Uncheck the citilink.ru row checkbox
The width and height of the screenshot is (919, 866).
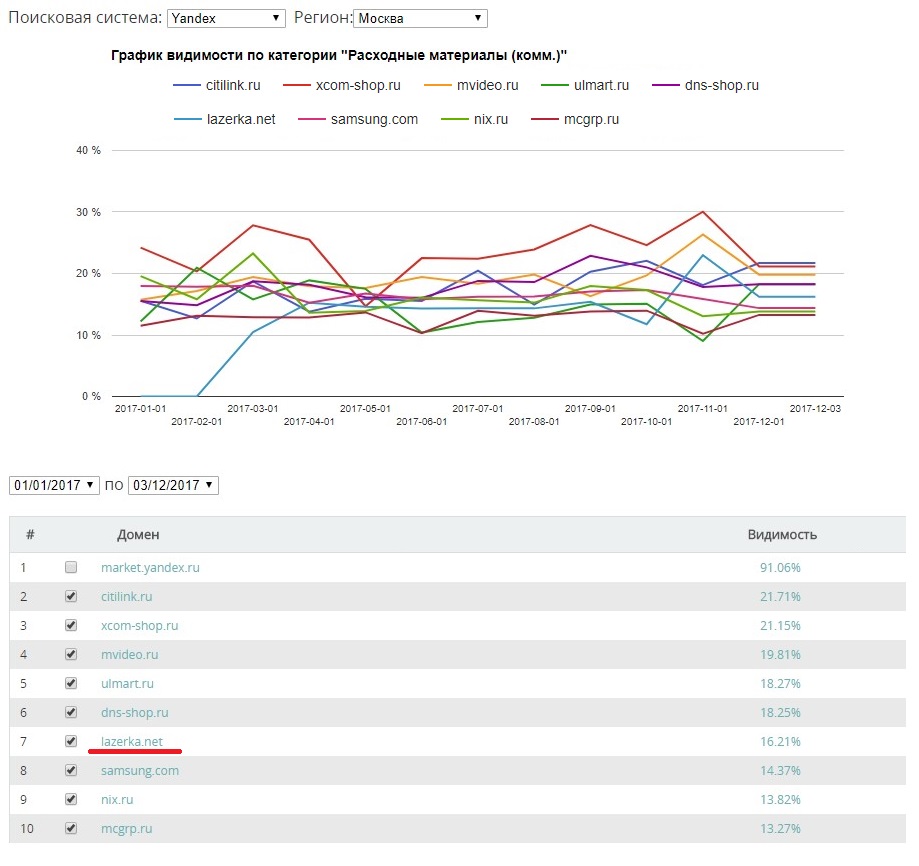[x=71, y=596]
